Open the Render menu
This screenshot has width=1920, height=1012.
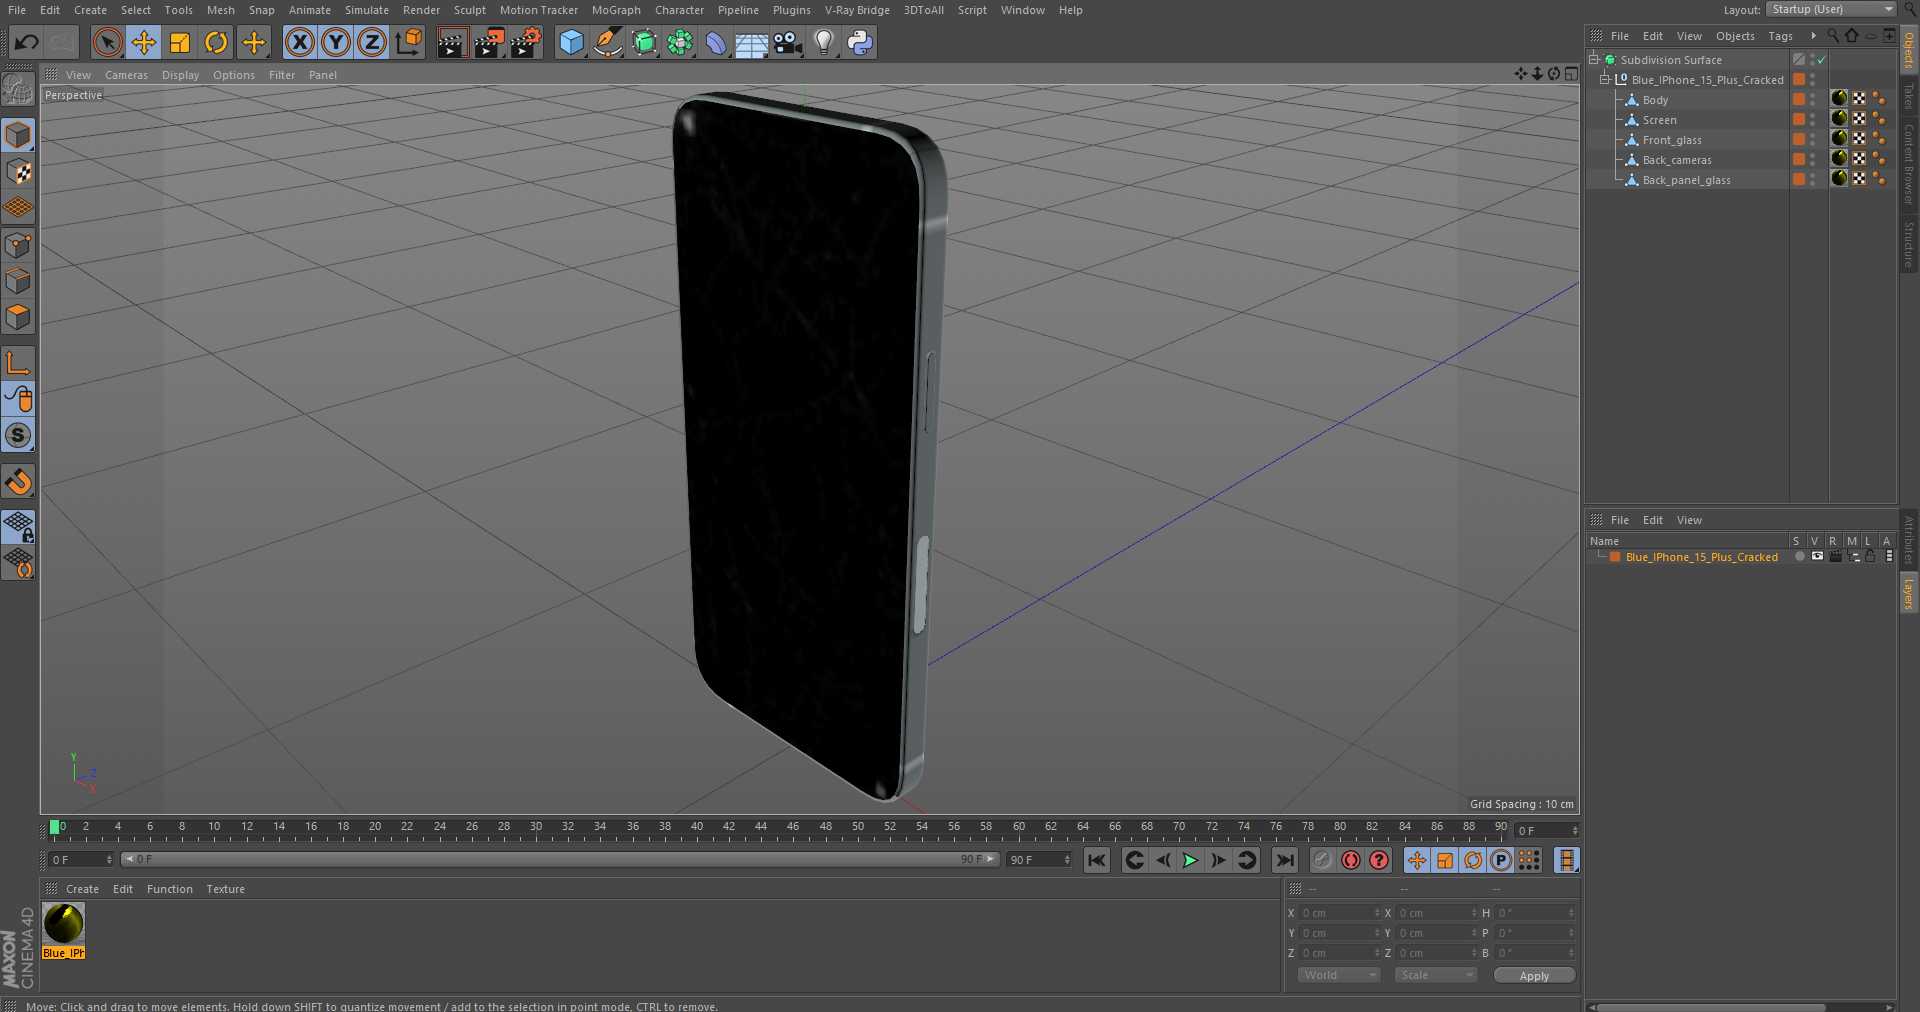[421, 10]
